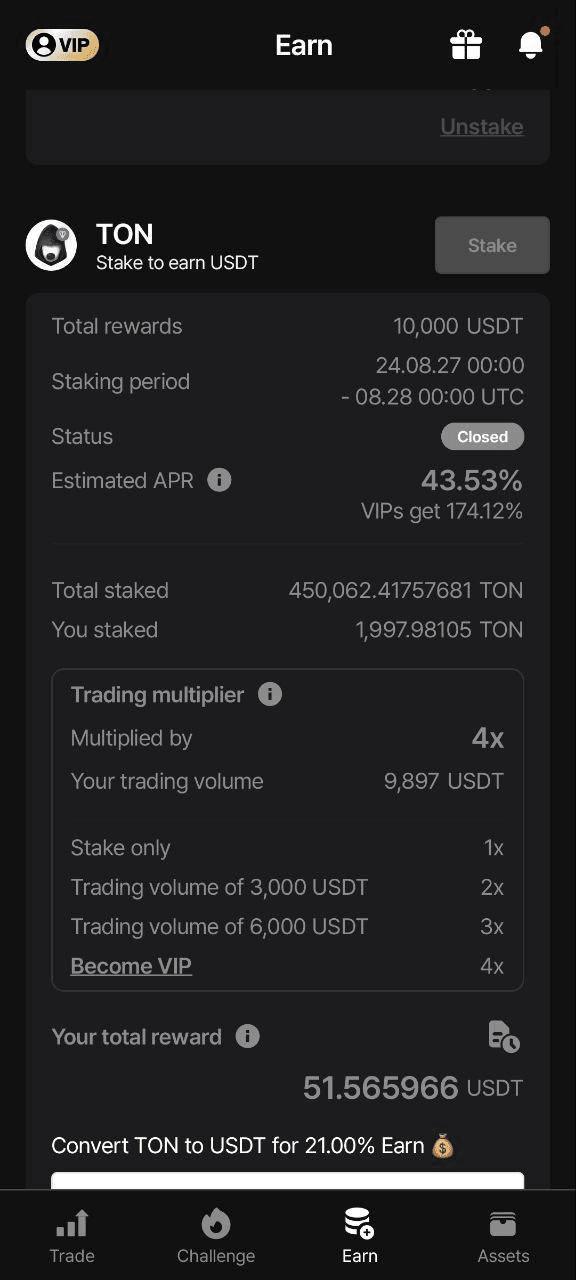Viewport: 576px width, 1280px height.
Task: Tap the TON gorilla avatar icon
Action: click(x=51, y=245)
